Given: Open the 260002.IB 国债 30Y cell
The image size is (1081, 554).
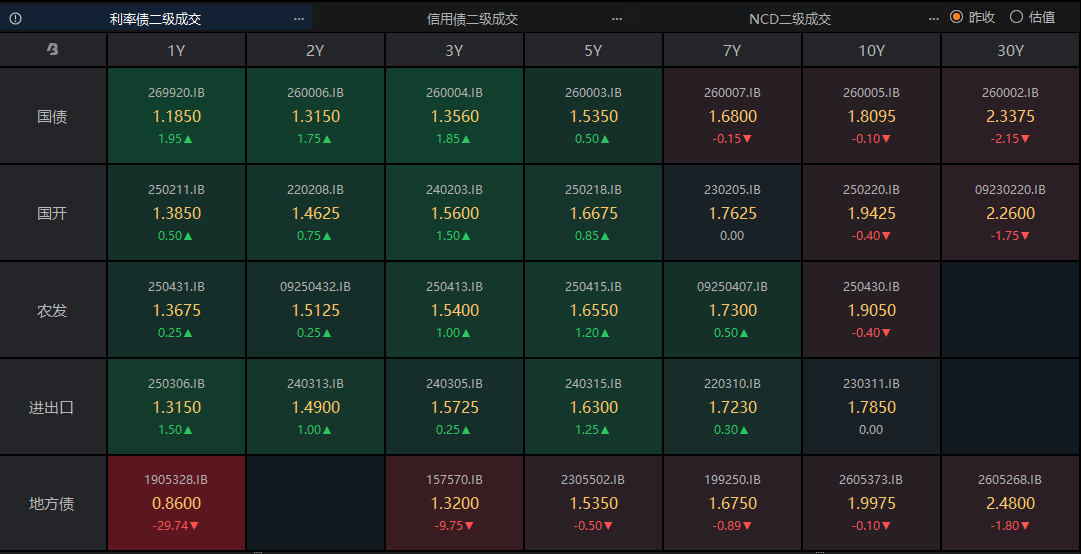Looking at the screenshot, I should tap(1011, 116).
